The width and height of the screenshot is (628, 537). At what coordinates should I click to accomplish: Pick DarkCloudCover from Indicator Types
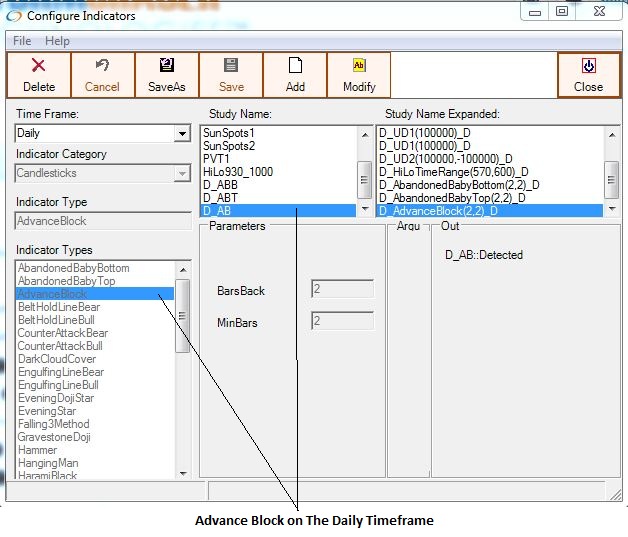[x=57, y=359]
